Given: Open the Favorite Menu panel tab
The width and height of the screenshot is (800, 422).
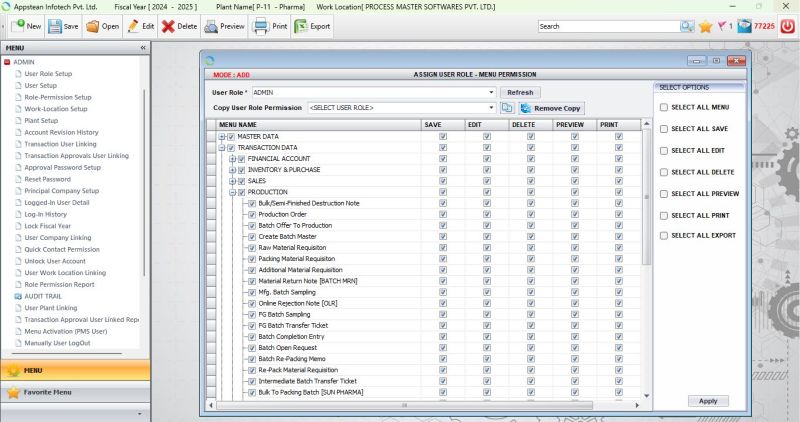Looking at the screenshot, I should tap(47, 392).
